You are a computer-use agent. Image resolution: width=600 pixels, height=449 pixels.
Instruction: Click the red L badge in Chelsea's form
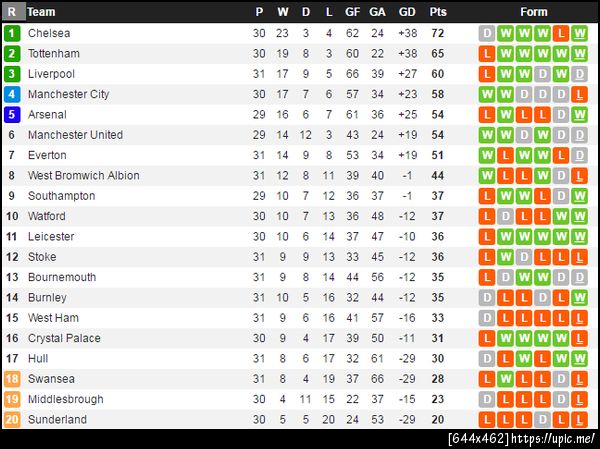click(561, 33)
